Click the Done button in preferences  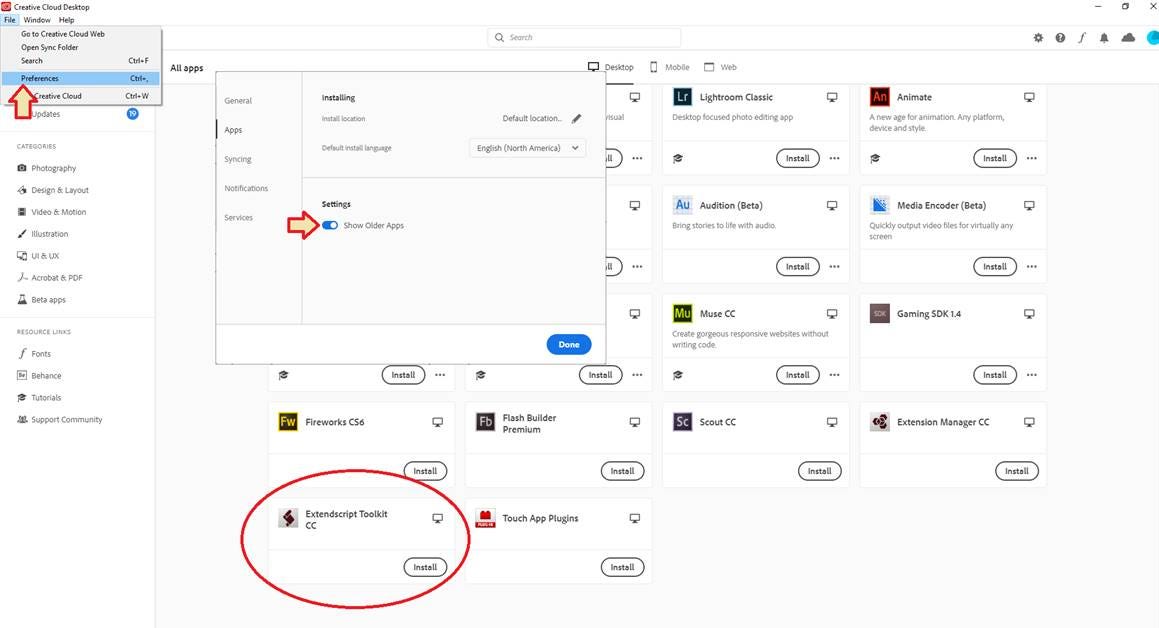(568, 344)
